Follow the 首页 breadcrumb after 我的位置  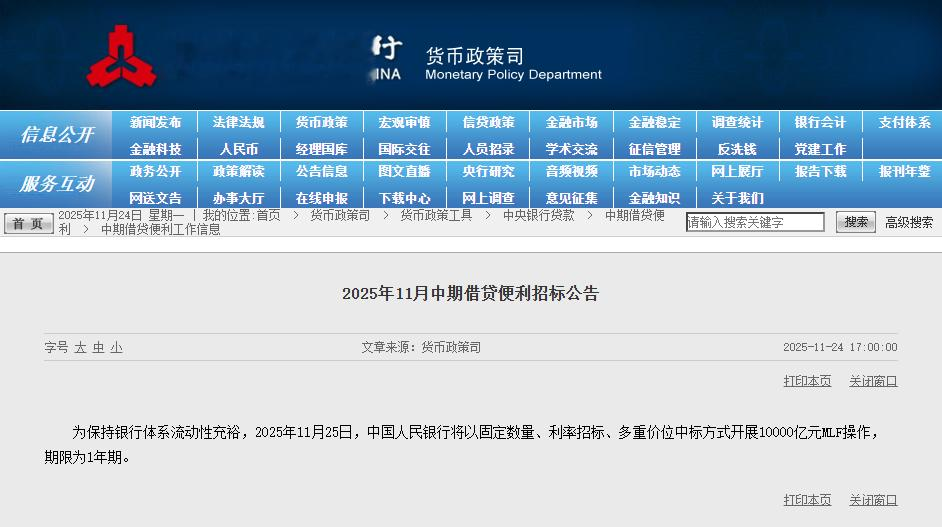tap(269, 215)
